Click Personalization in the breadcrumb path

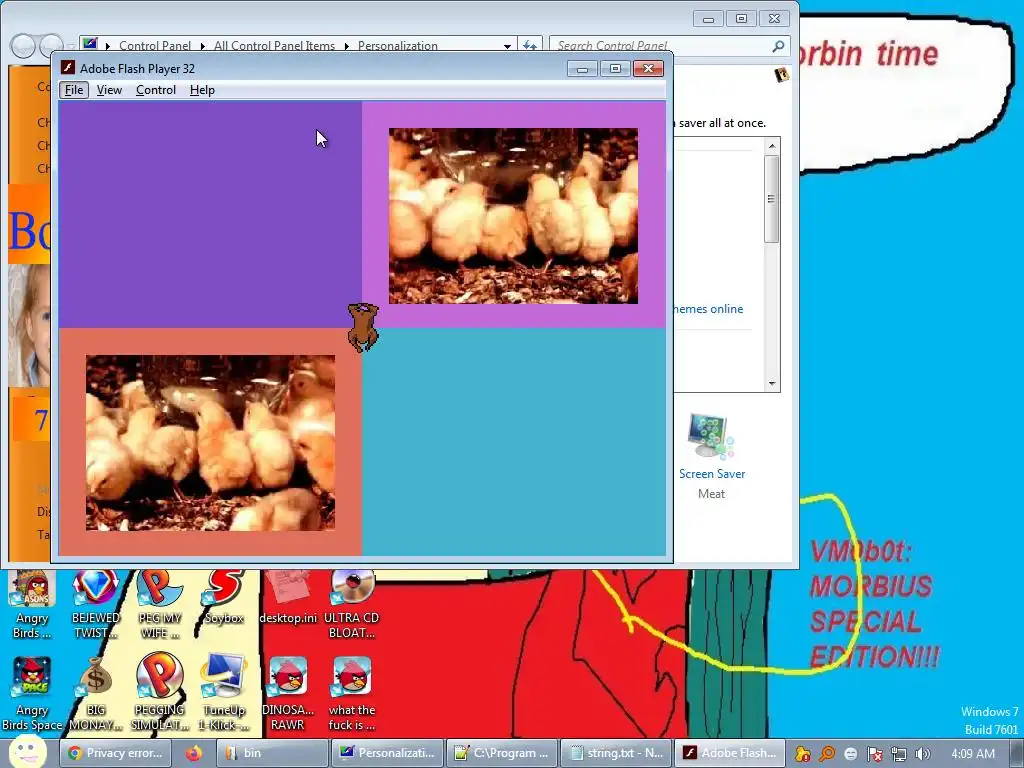coord(398,46)
